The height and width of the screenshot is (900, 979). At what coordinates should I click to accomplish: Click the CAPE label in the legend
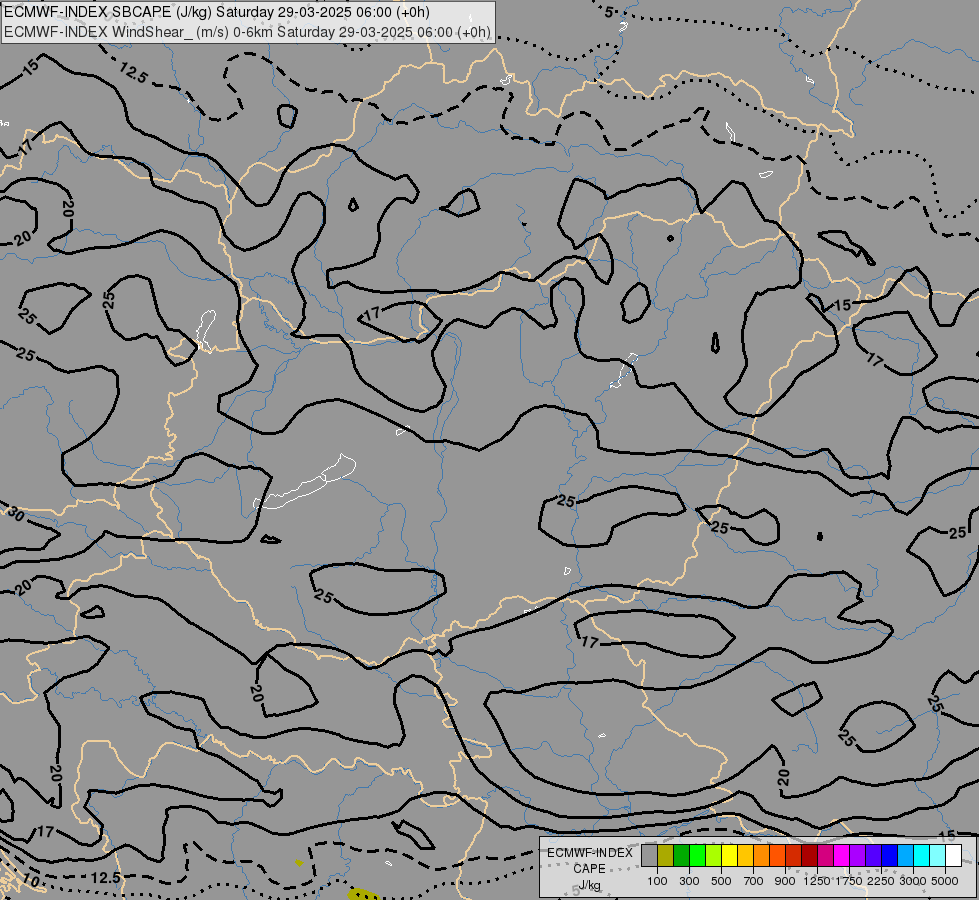coord(589,869)
